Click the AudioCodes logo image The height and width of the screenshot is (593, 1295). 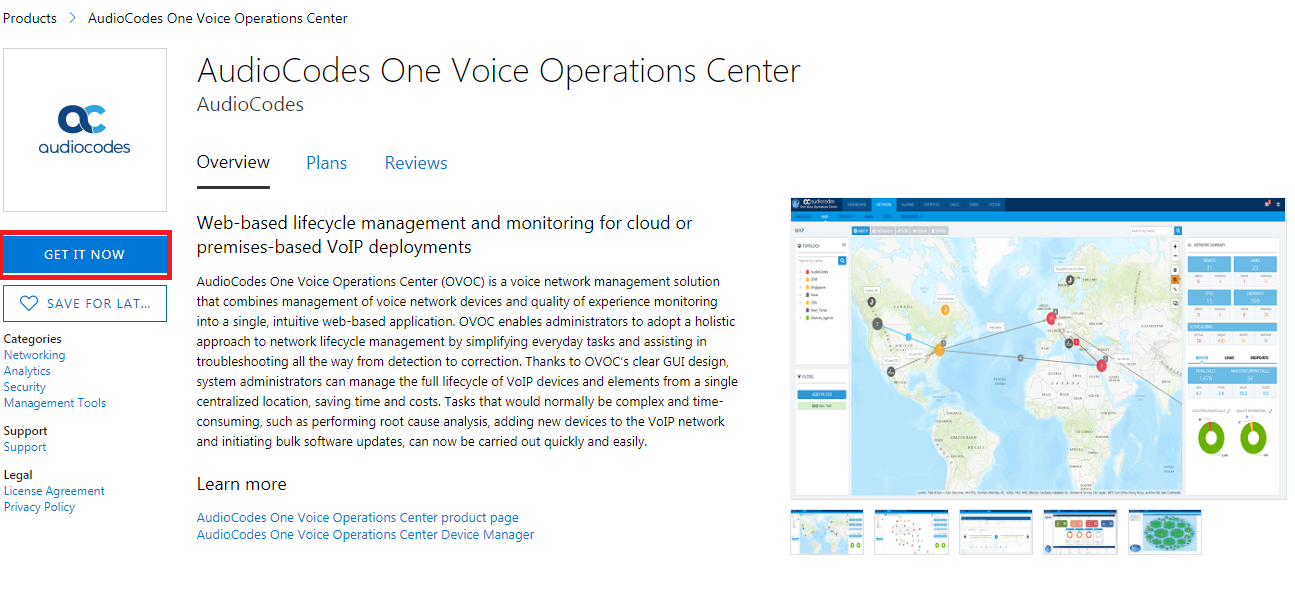(85, 130)
